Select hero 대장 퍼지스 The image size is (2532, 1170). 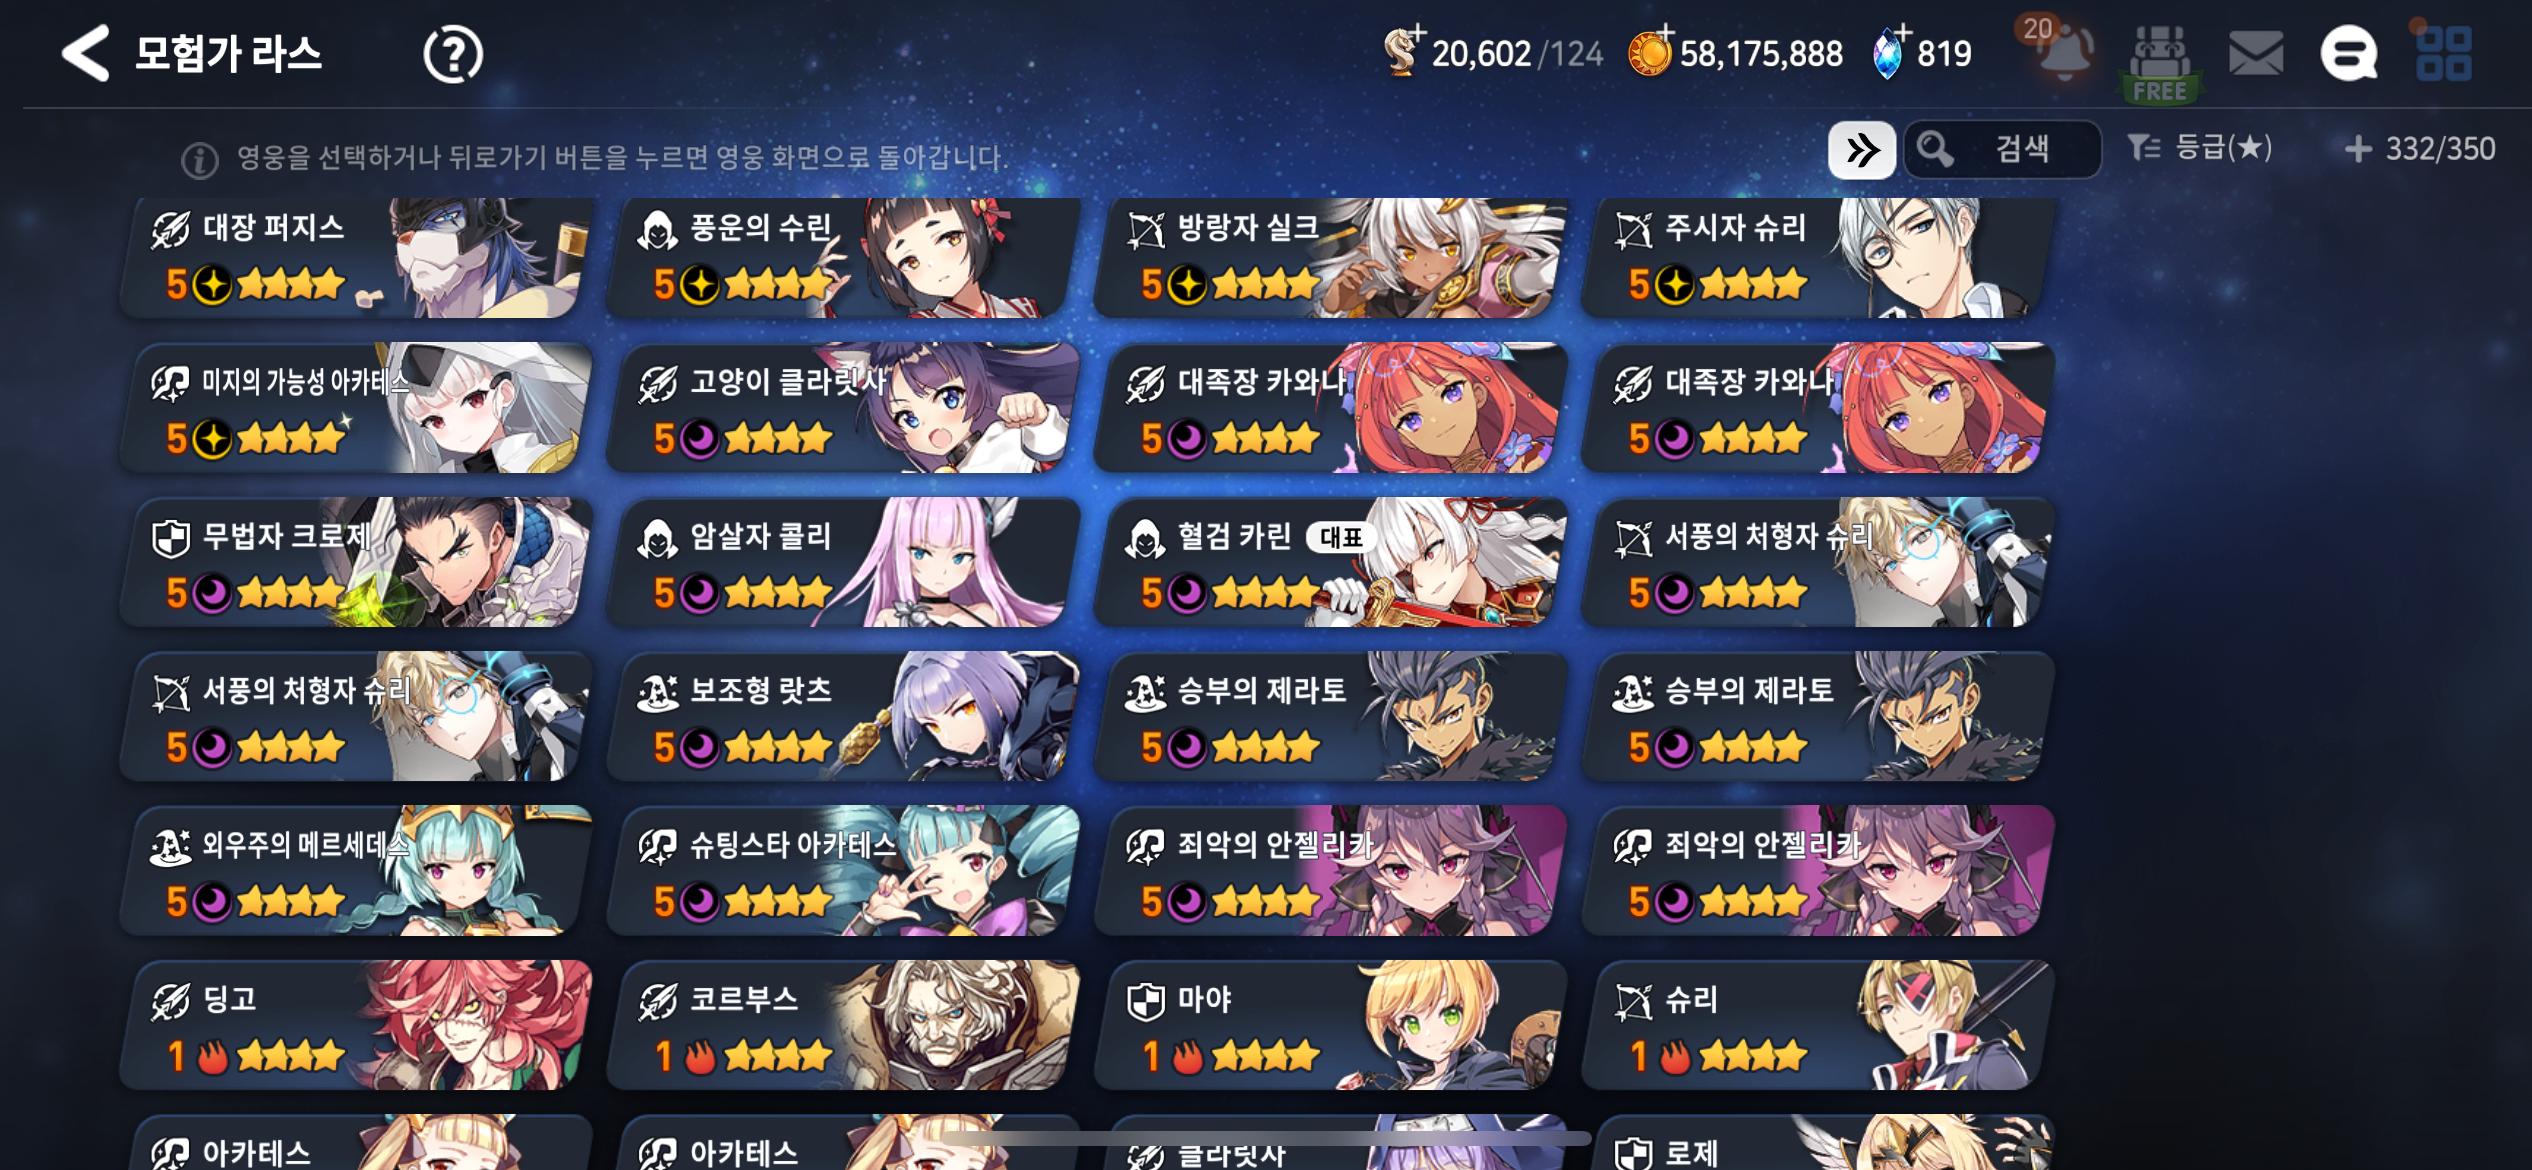[x=354, y=257]
